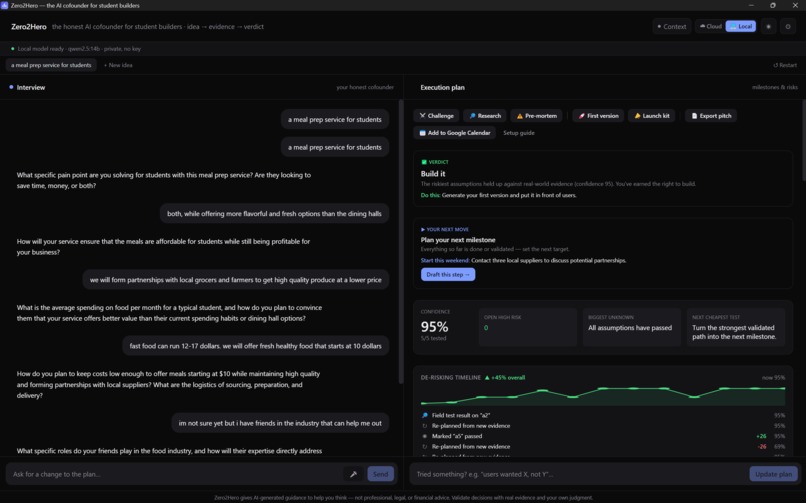Generate the First version
The width and height of the screenshot is (806, 503).
(598, 116)
